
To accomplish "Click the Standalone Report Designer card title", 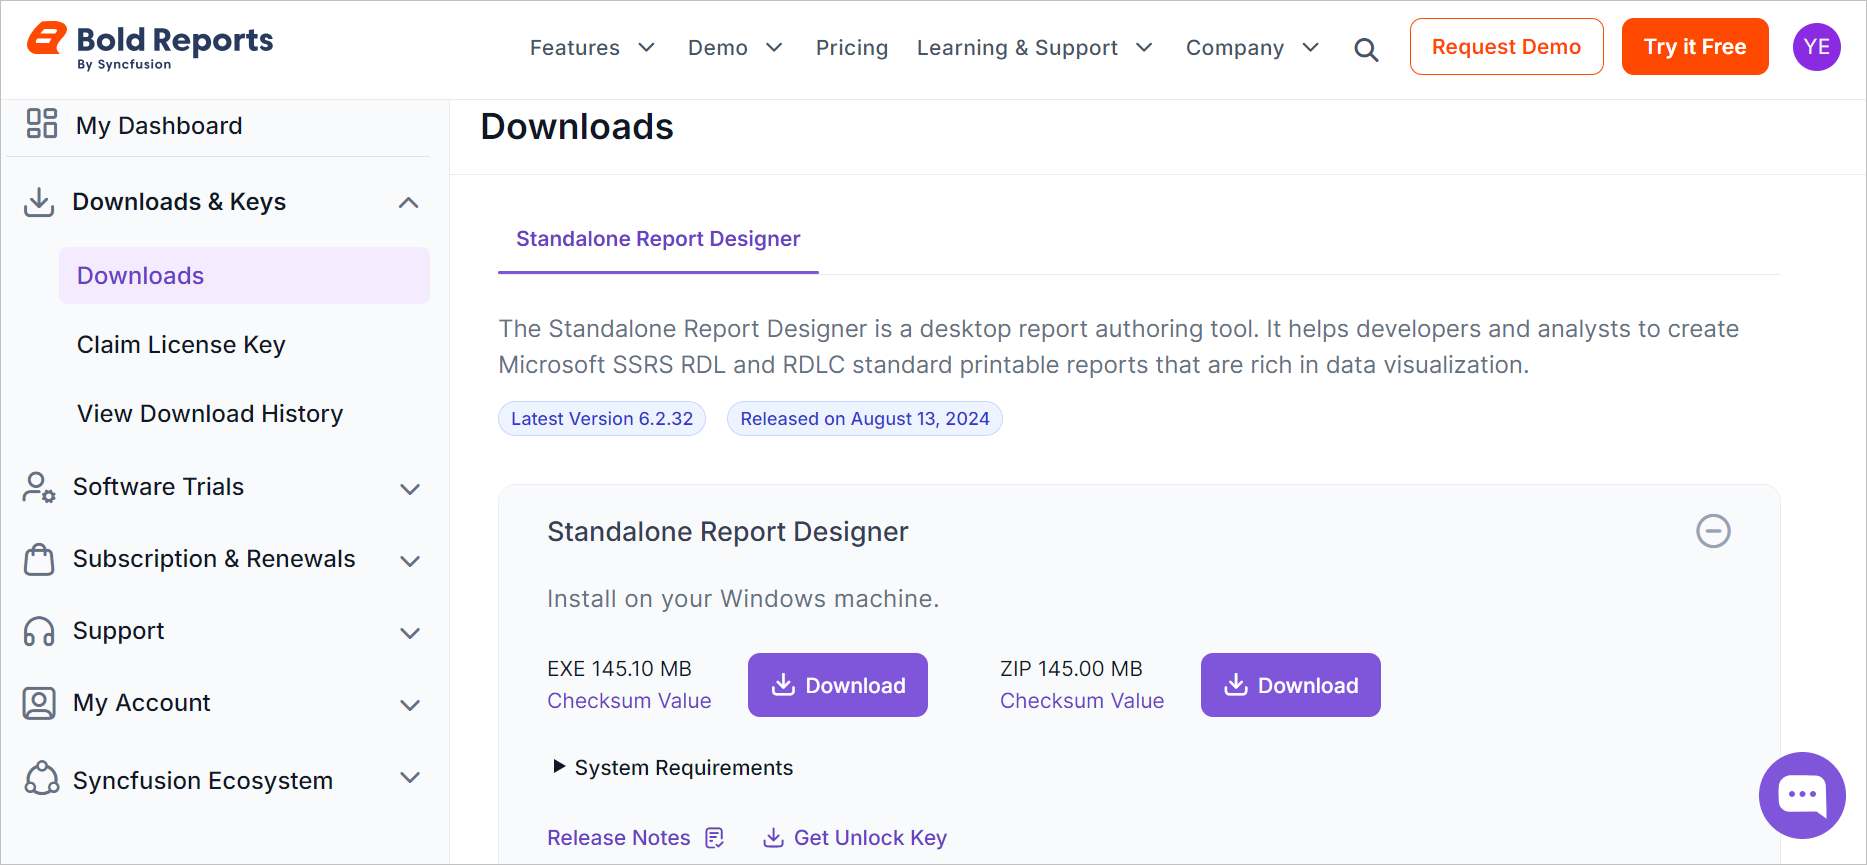I will (x=728, y=532).
